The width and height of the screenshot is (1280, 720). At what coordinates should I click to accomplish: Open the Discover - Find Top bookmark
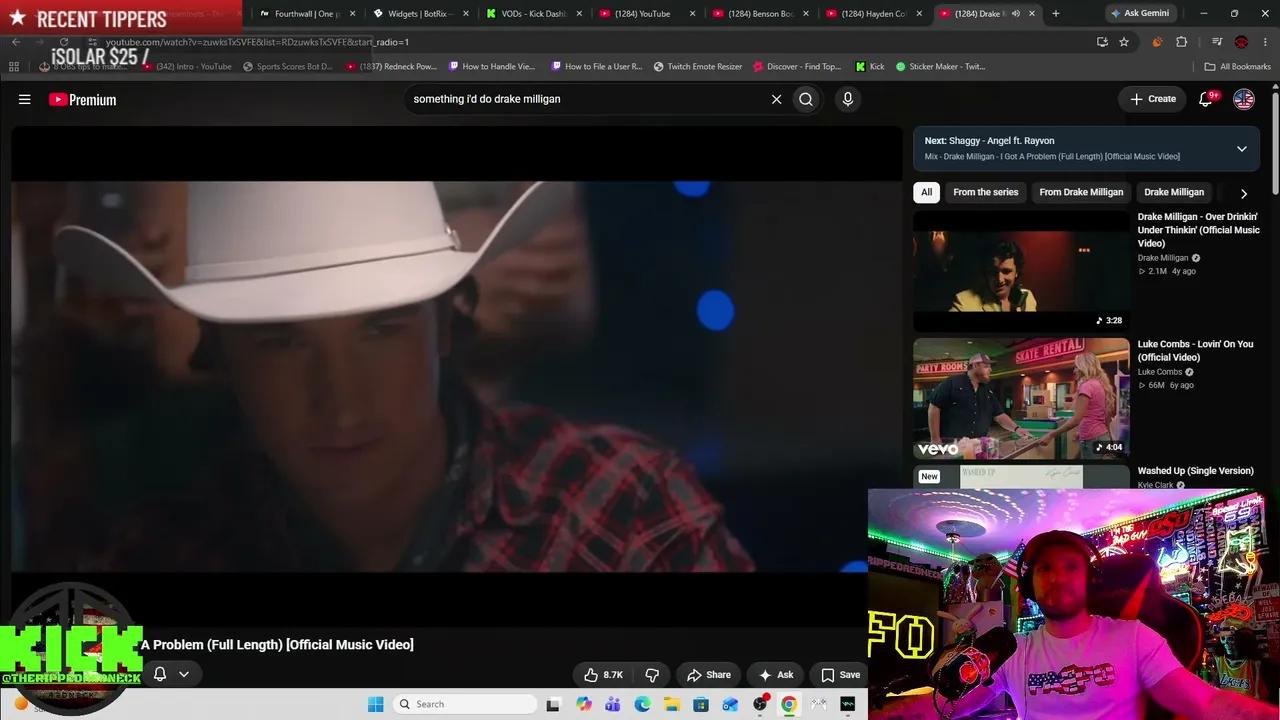(797, 67)
